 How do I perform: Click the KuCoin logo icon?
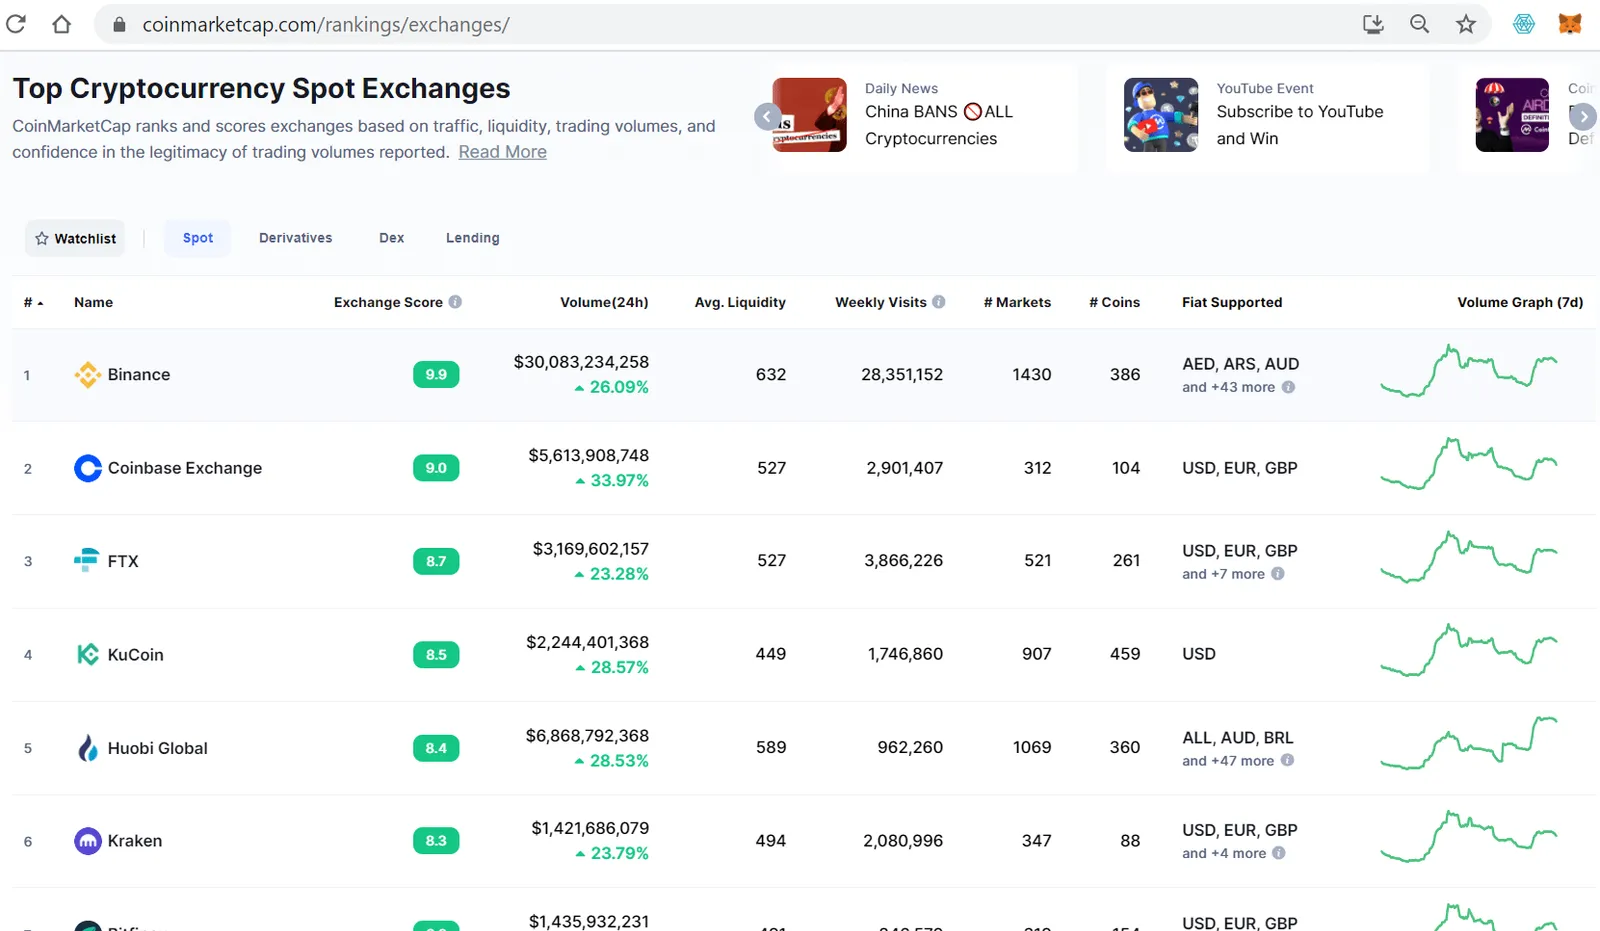click(88, 654)
